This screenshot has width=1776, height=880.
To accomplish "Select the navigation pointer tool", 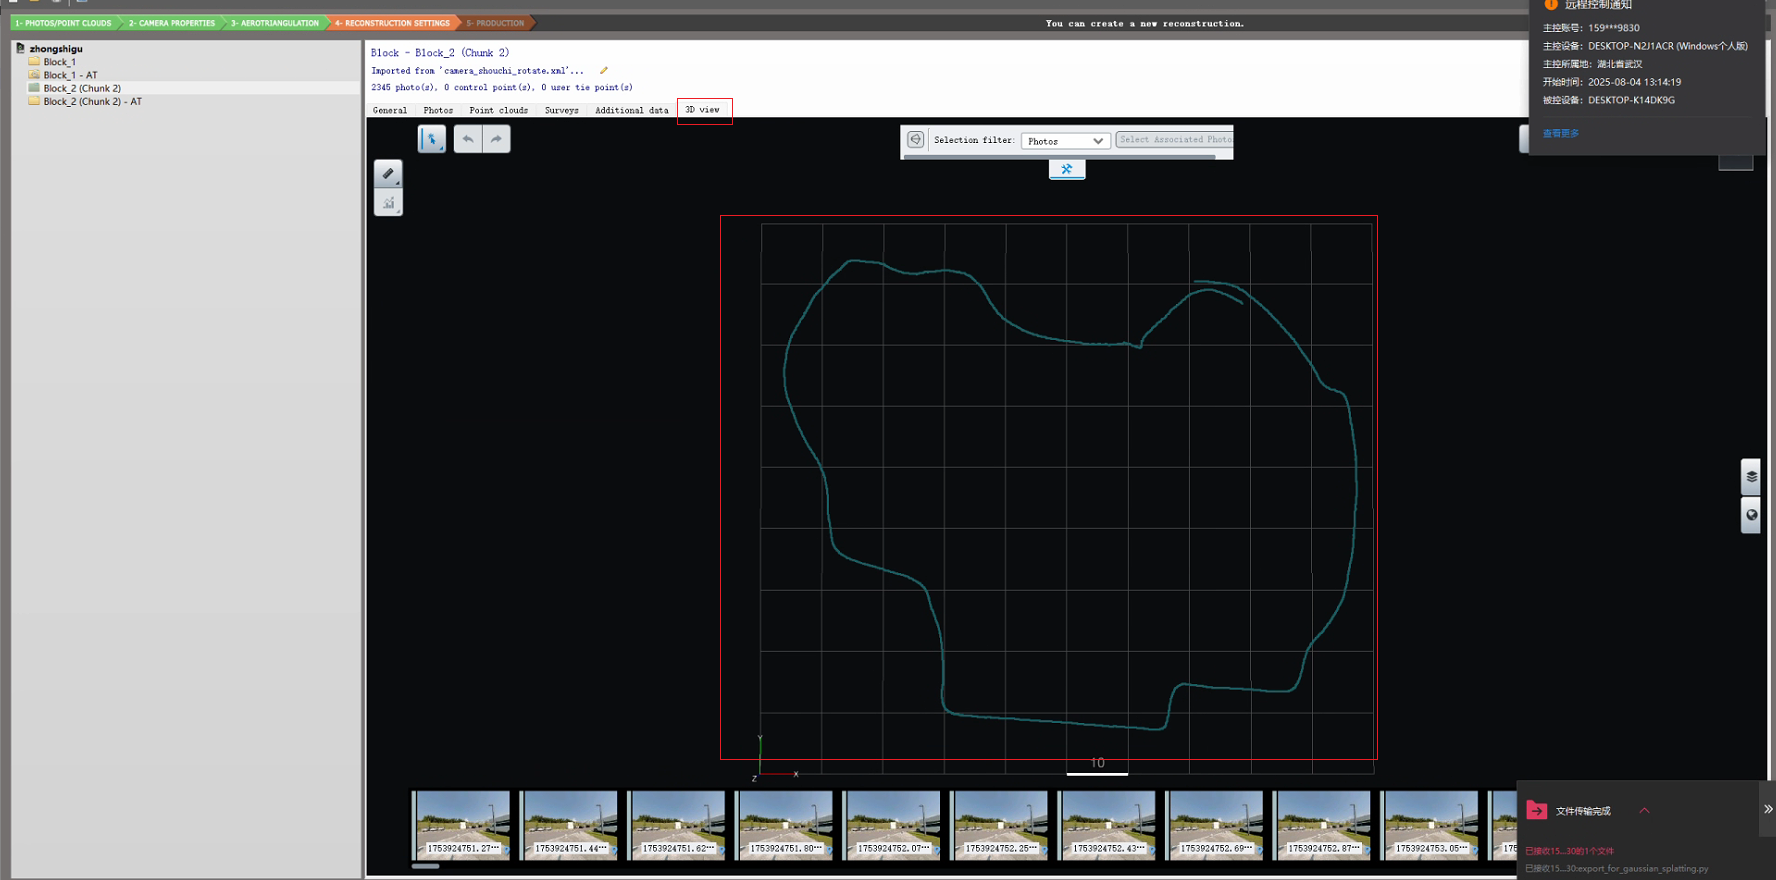I will (x=432, y=139).
